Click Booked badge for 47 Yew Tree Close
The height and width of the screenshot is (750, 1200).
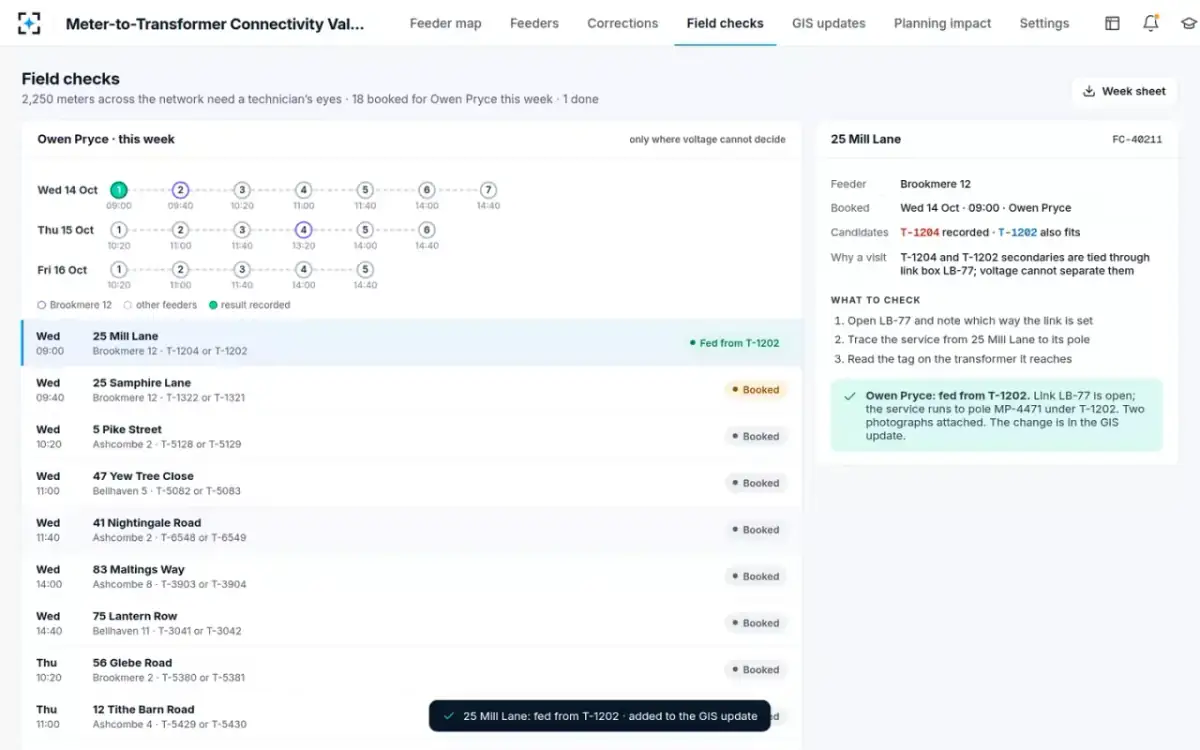coord(756,483)
